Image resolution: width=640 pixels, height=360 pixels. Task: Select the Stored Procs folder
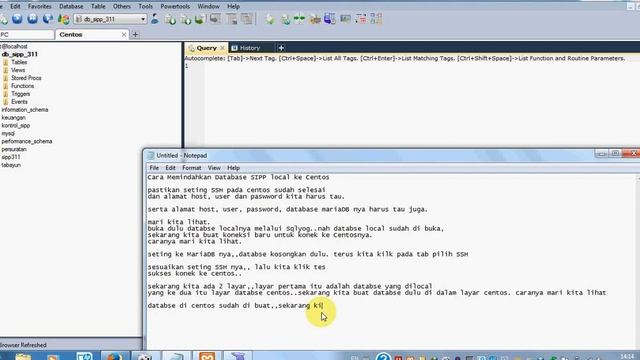pyautogui.click(x=26, y=78)
